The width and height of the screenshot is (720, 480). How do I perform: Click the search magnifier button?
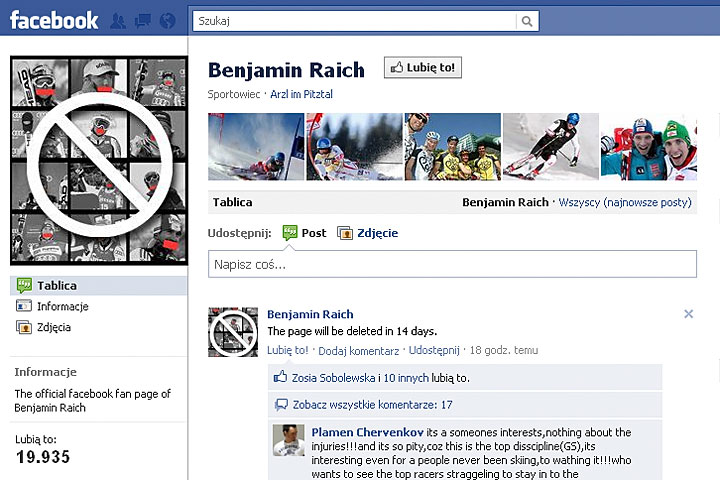pyautogui.click(x=527, y=21)
